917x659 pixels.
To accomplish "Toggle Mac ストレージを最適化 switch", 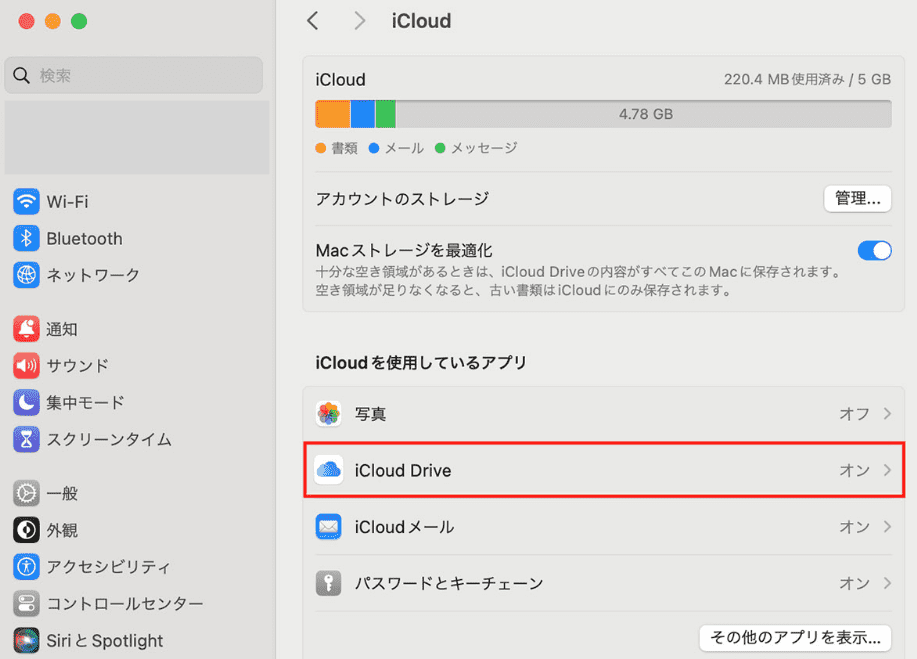I will tap(874, 250).
